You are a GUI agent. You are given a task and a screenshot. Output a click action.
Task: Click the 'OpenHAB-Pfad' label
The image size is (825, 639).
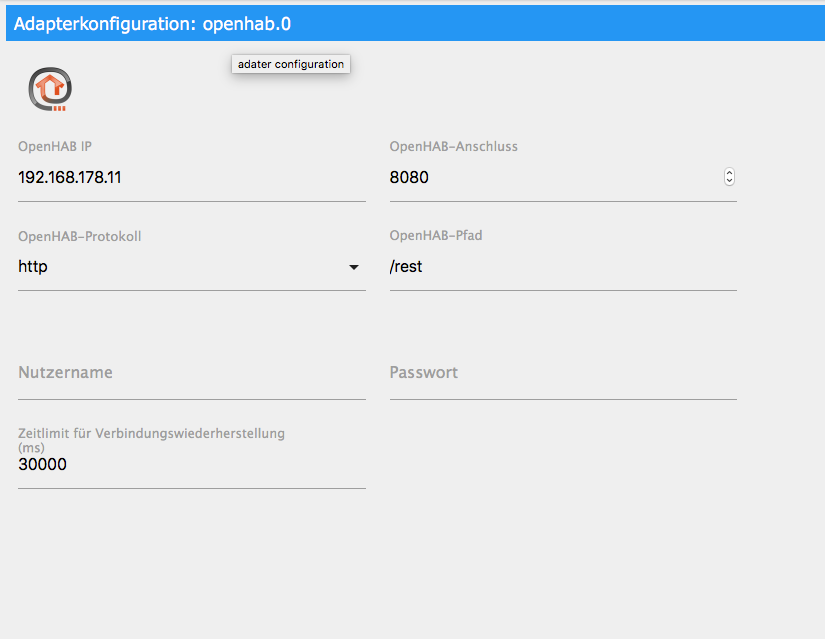[x=436, y=235]
